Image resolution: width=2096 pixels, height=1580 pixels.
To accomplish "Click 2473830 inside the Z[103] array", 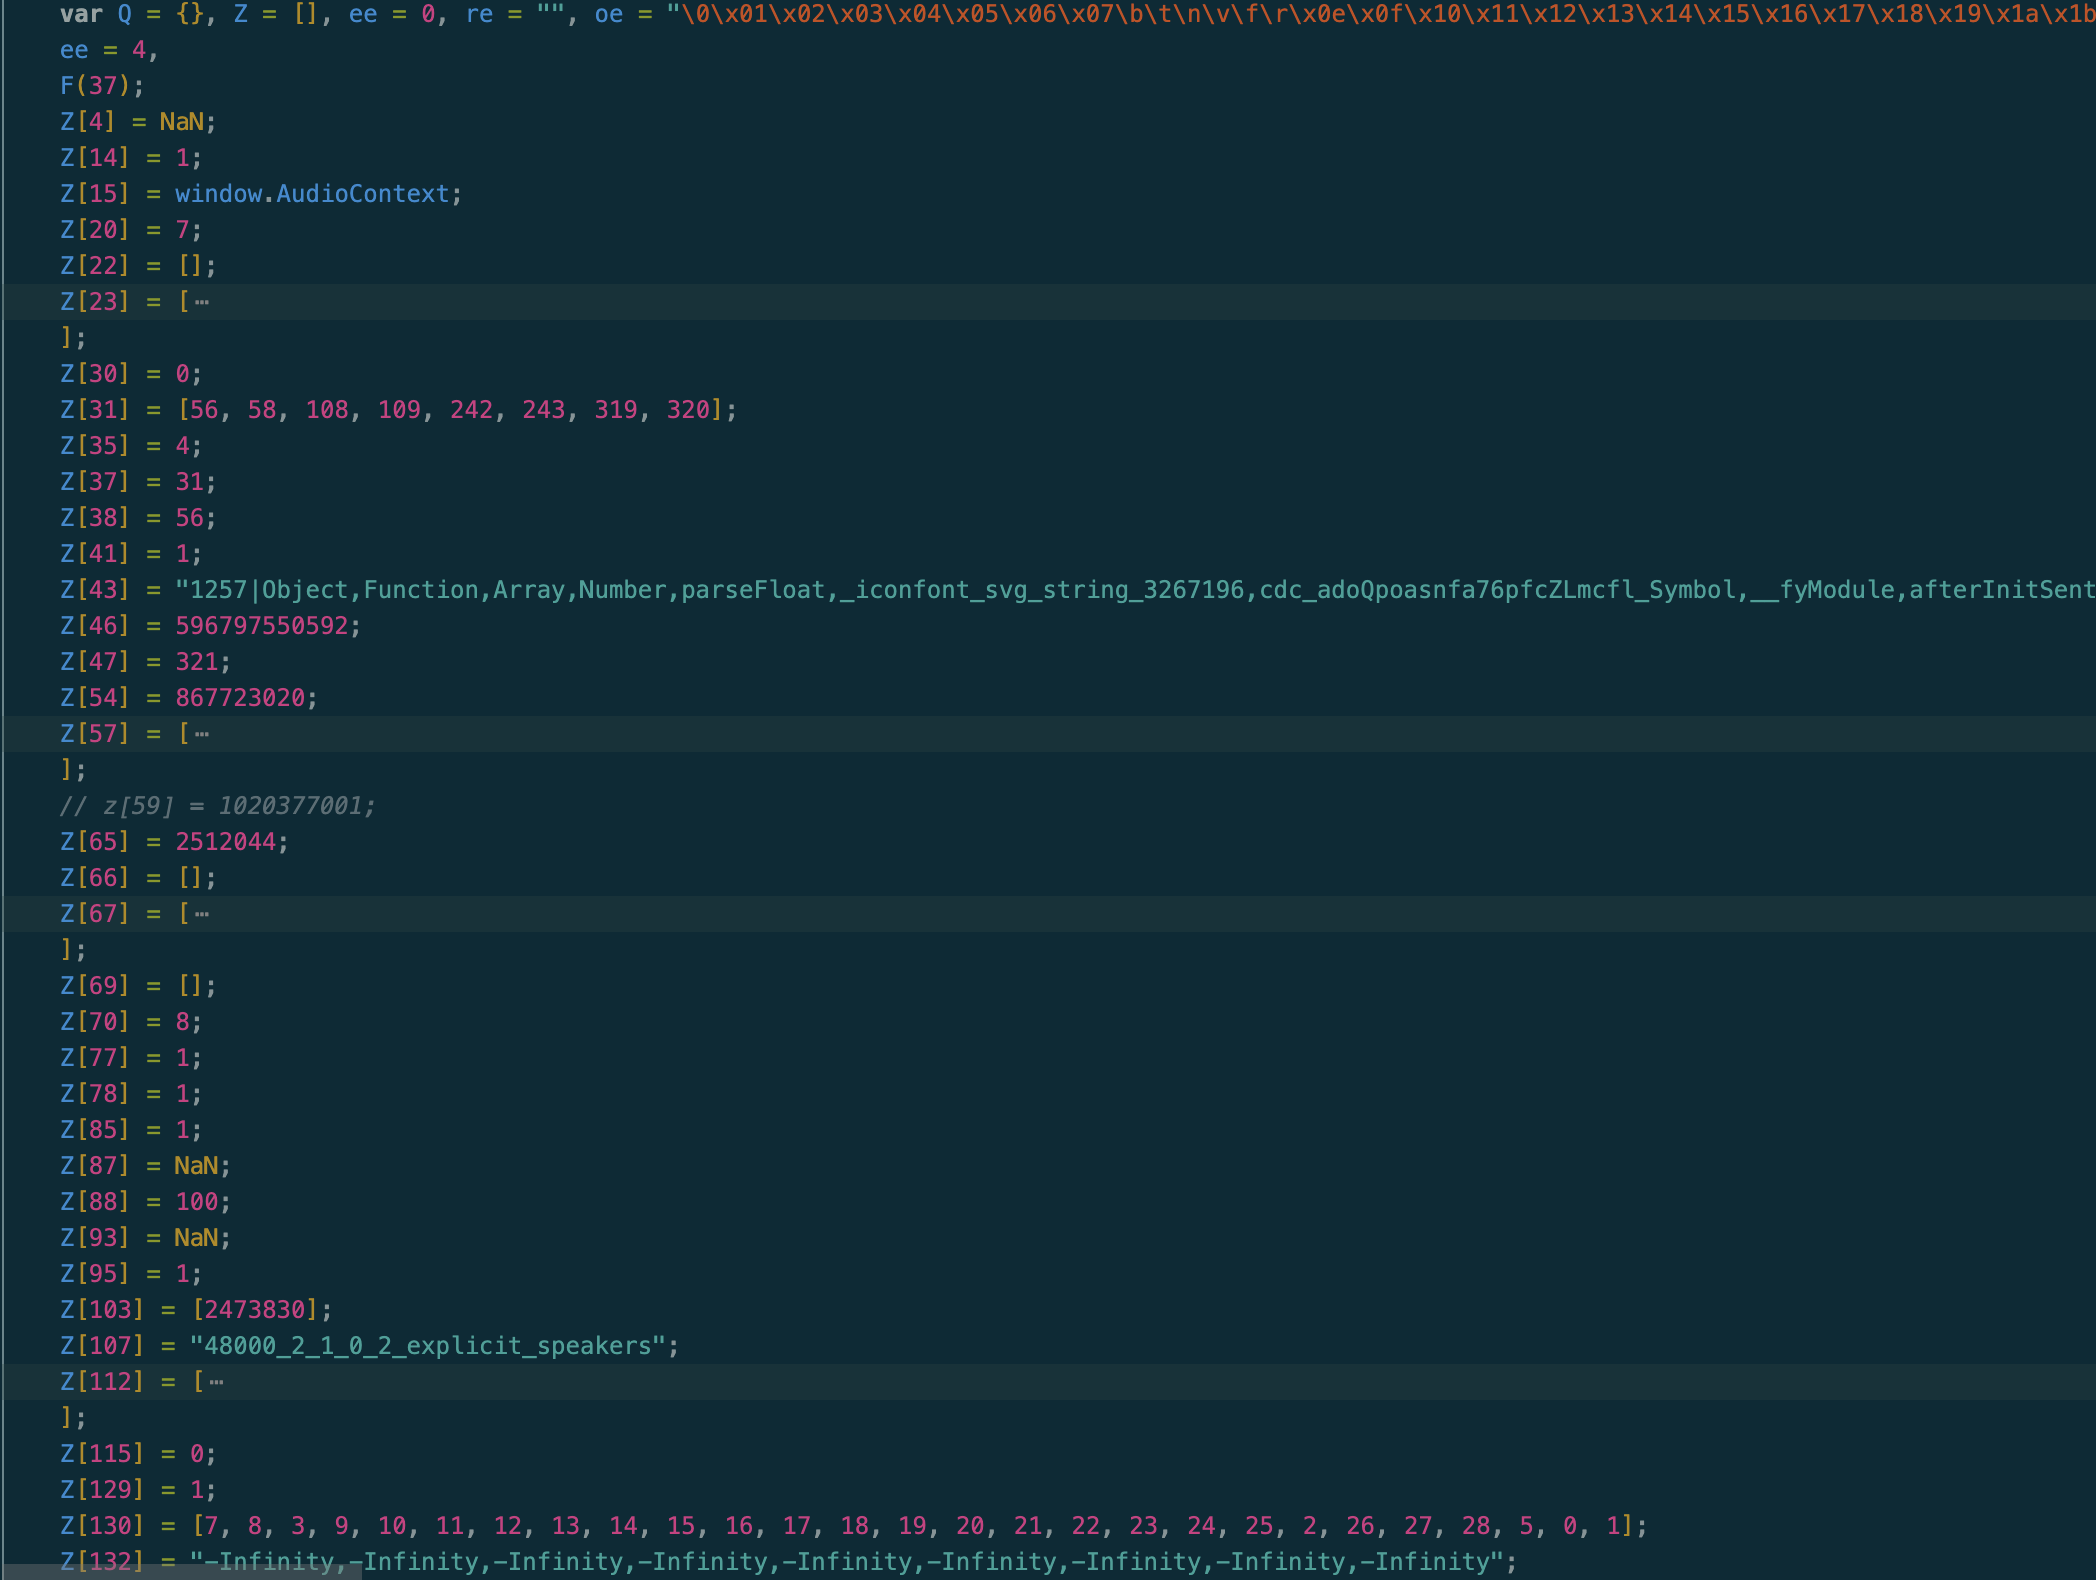I will click(254, 1310).
